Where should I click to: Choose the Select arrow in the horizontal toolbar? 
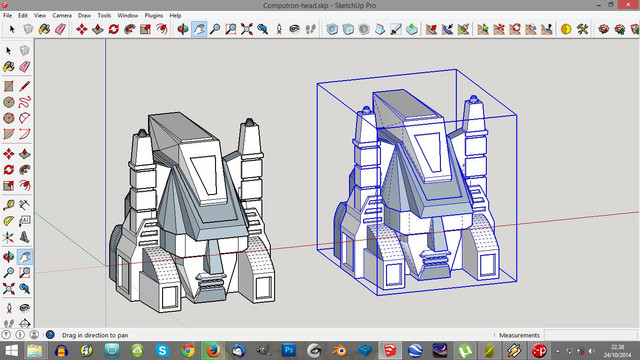[12, 29]
